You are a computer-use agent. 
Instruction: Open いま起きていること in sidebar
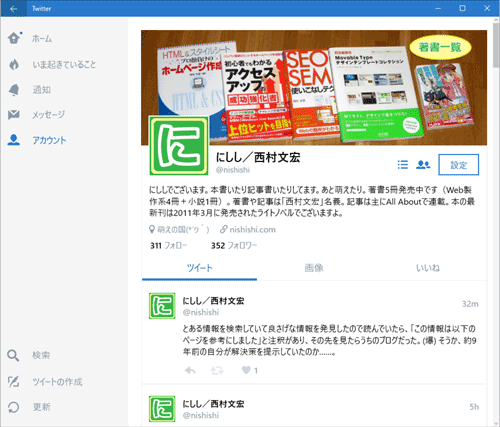(x=64, y=64)
